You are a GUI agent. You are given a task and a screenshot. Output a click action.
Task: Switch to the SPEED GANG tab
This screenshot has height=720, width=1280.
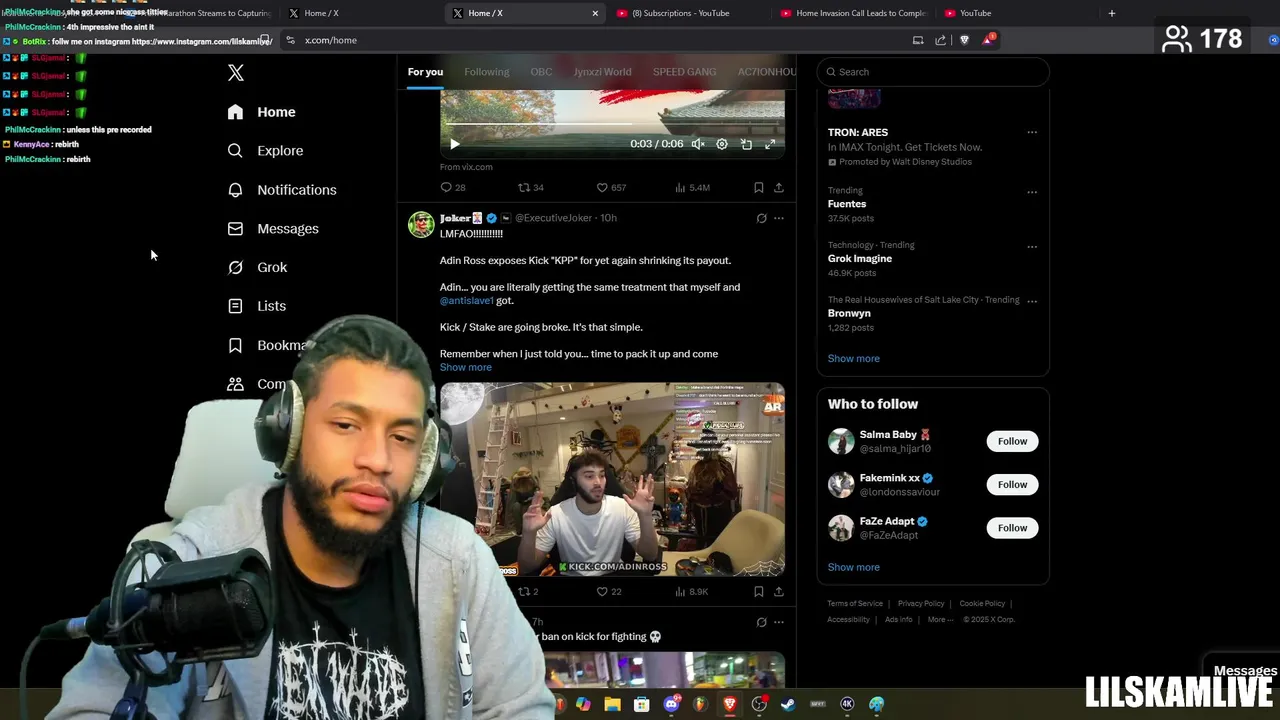(x=684, y=72)
